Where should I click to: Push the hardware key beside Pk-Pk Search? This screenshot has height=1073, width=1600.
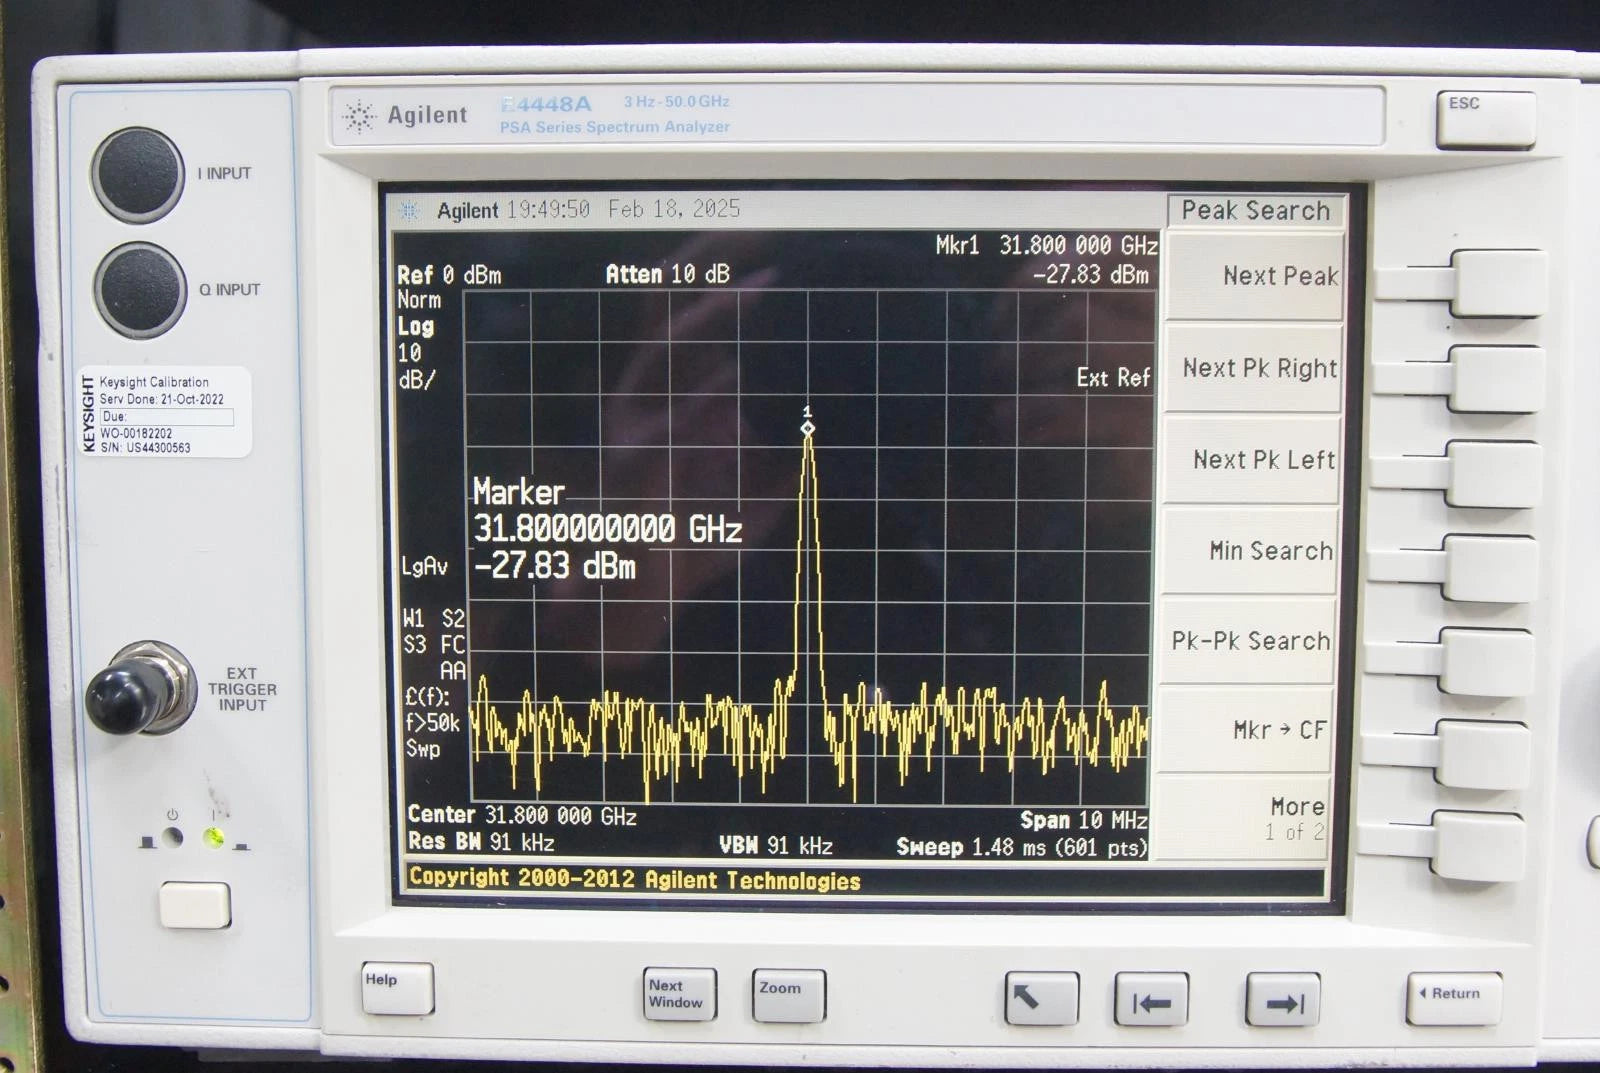[x=1486, y=661]
